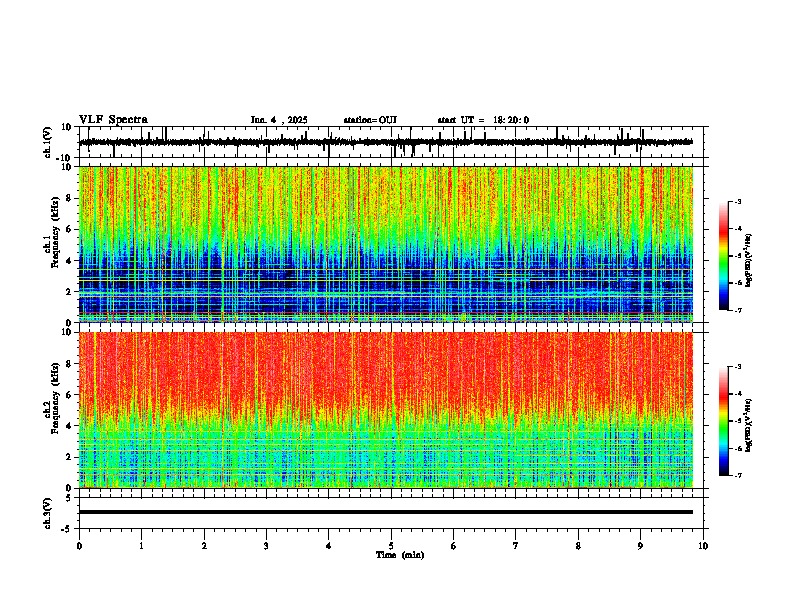Screen dimensions: 792x612
Task: Click time axis tick label "2"
Action: pyautogui.click(x=204, y=546)
